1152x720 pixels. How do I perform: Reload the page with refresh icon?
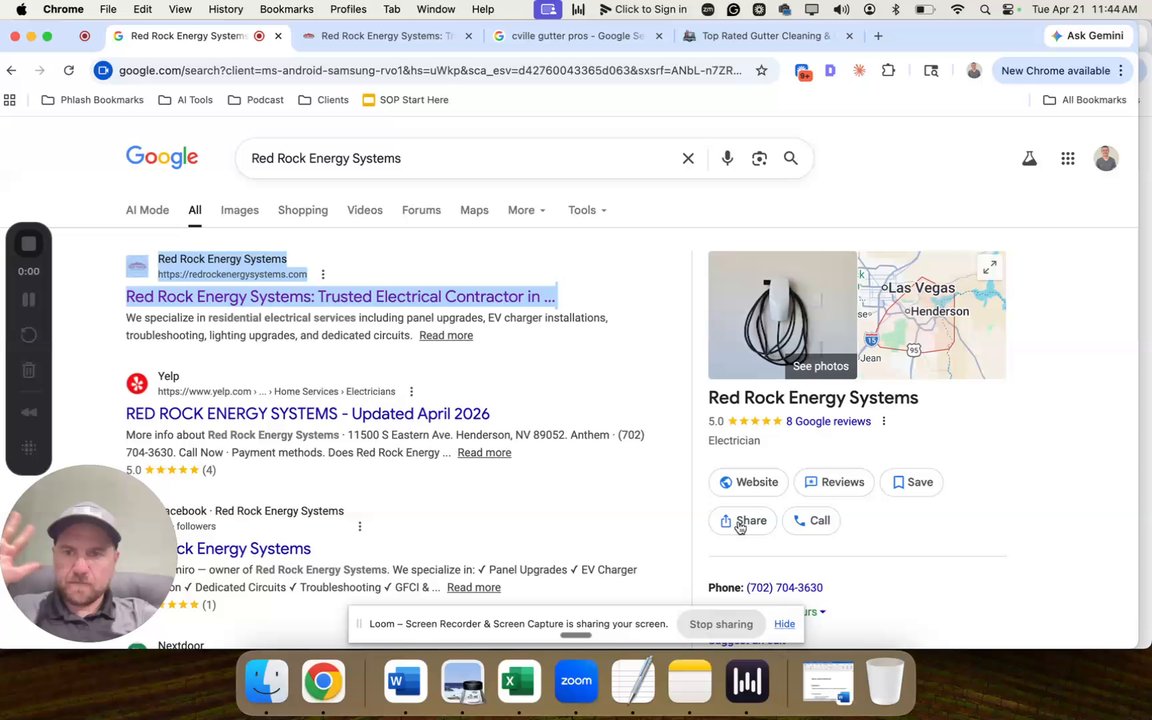[68, 71]
